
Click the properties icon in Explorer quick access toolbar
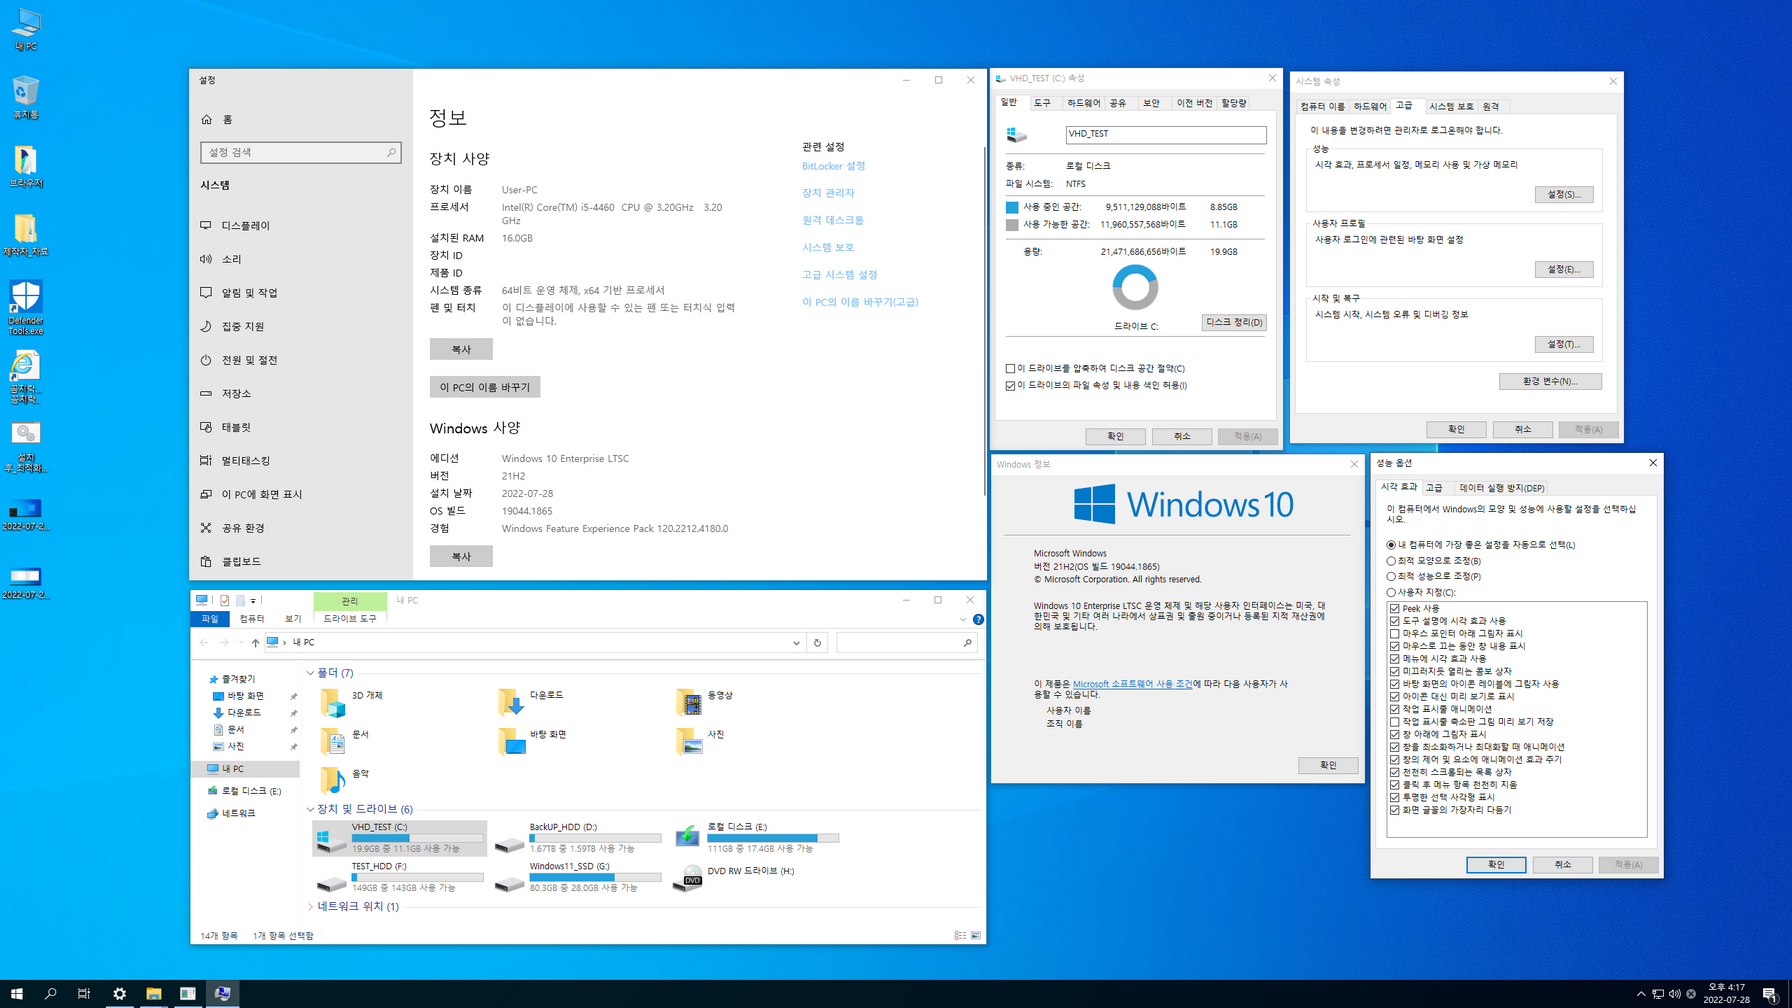pyautogui.click(x=224, y=601)
